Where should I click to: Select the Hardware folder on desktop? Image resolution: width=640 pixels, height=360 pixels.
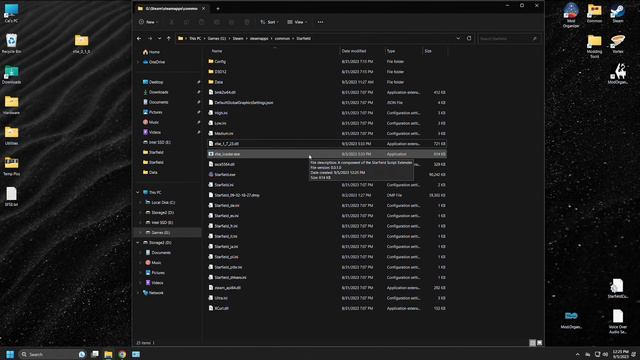[11, 104]
